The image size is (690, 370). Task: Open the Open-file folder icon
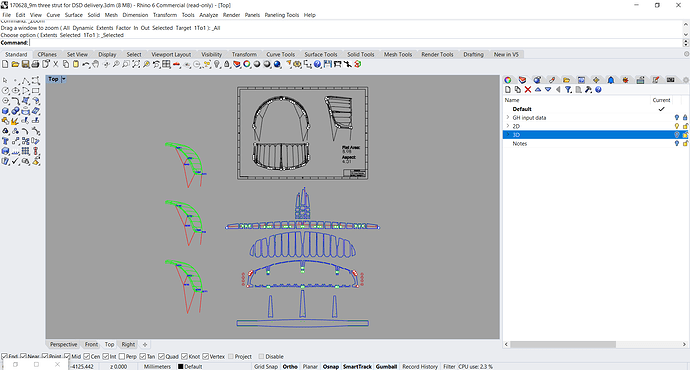click(15, 64)
